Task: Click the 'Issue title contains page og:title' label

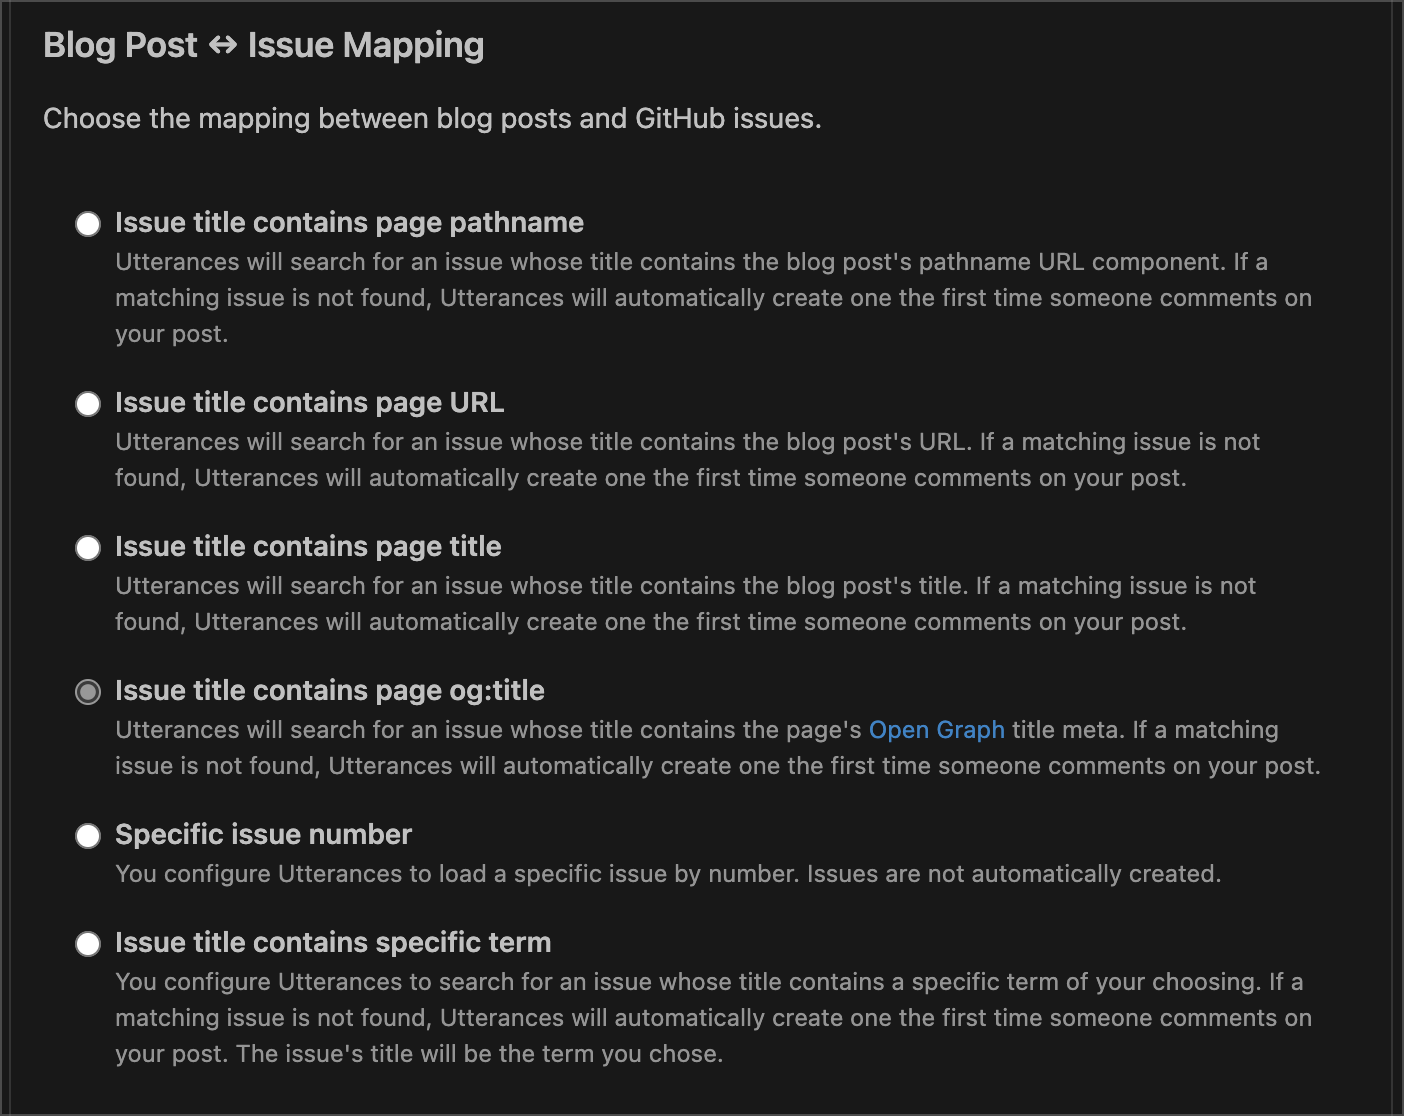Action: (x=330, y=690)
